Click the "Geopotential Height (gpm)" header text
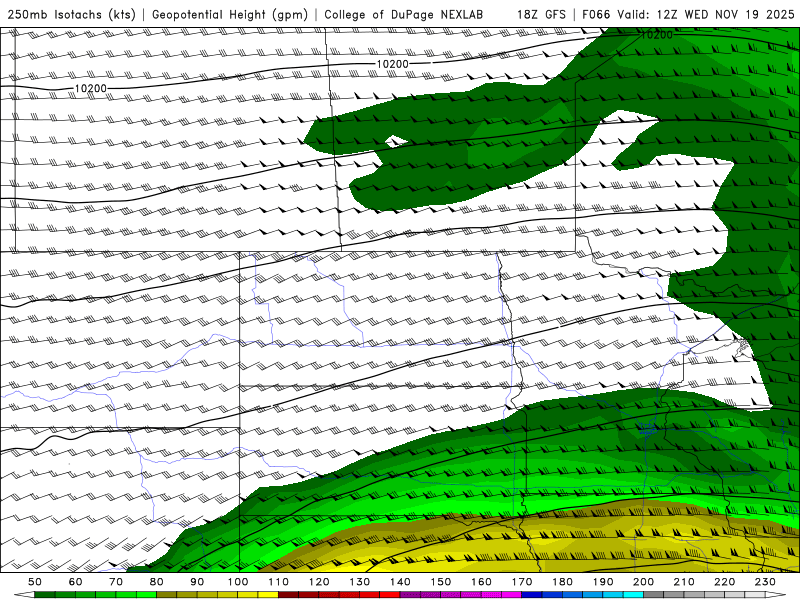 [x=230, y=15]
